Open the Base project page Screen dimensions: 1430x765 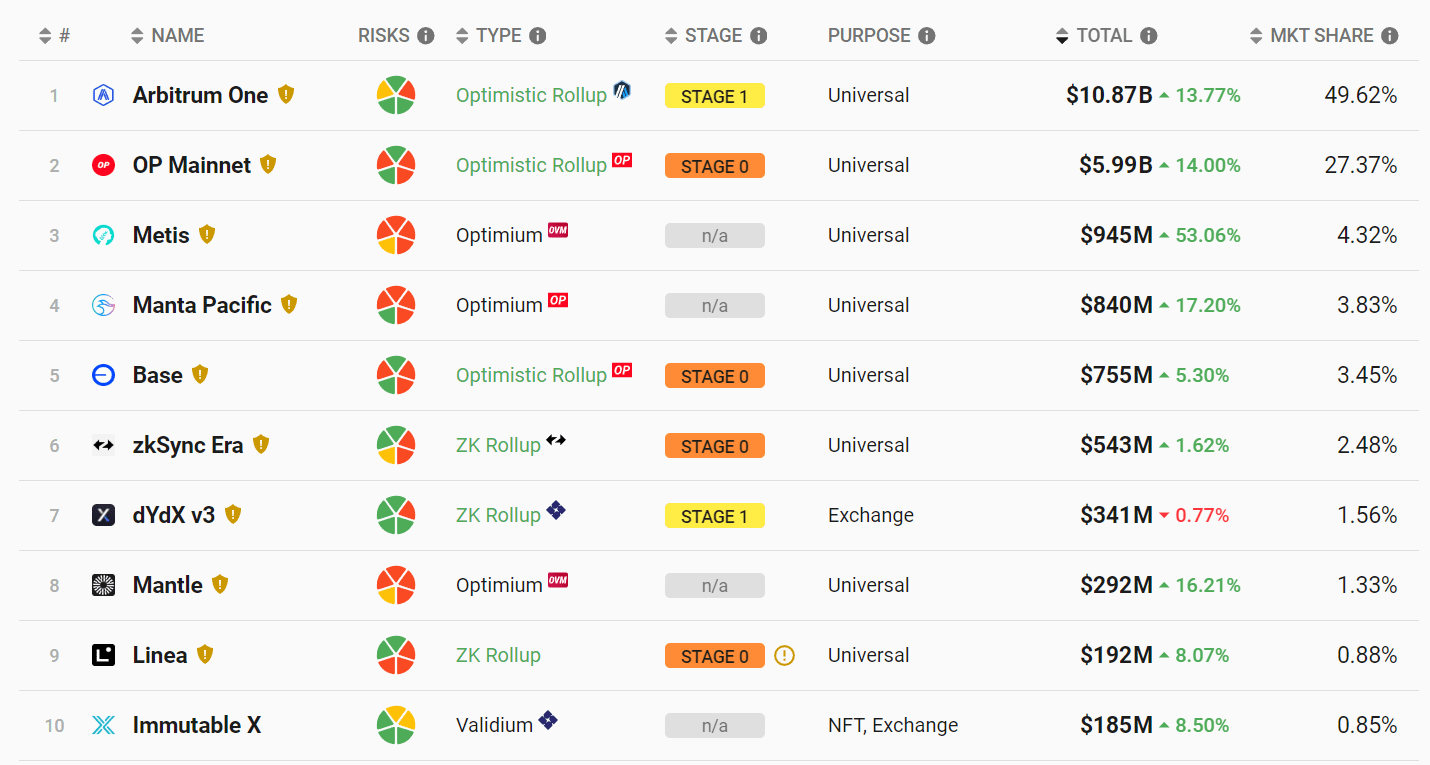point(158,375)
